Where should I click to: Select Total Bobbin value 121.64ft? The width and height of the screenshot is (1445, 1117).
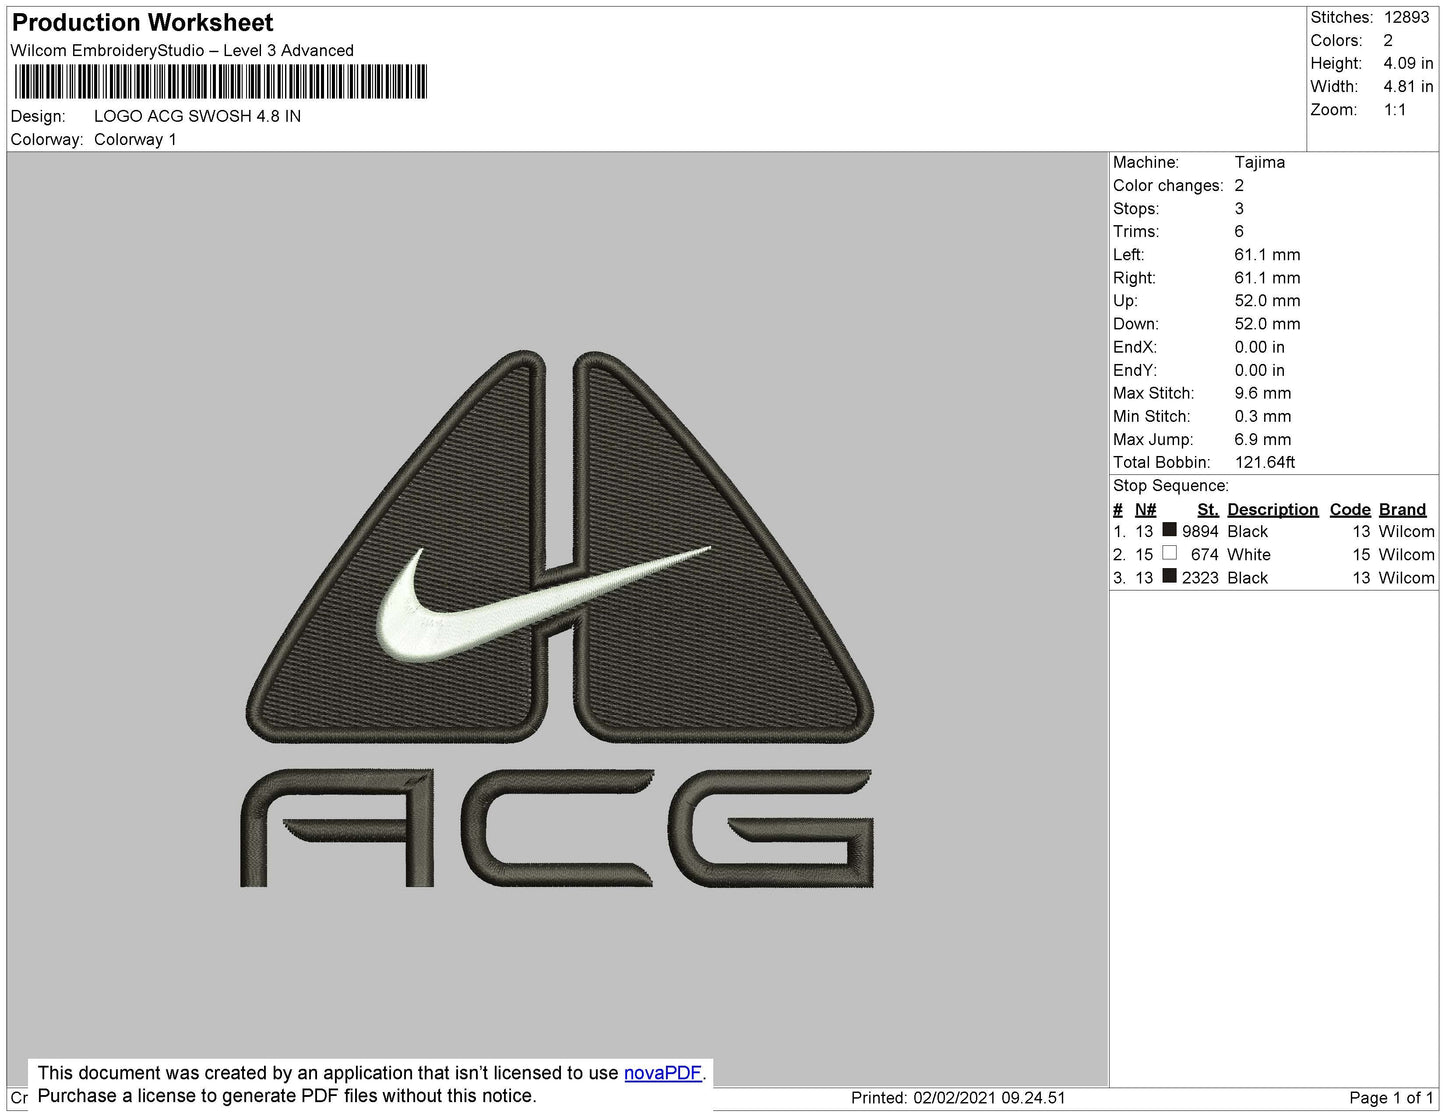1265,462
